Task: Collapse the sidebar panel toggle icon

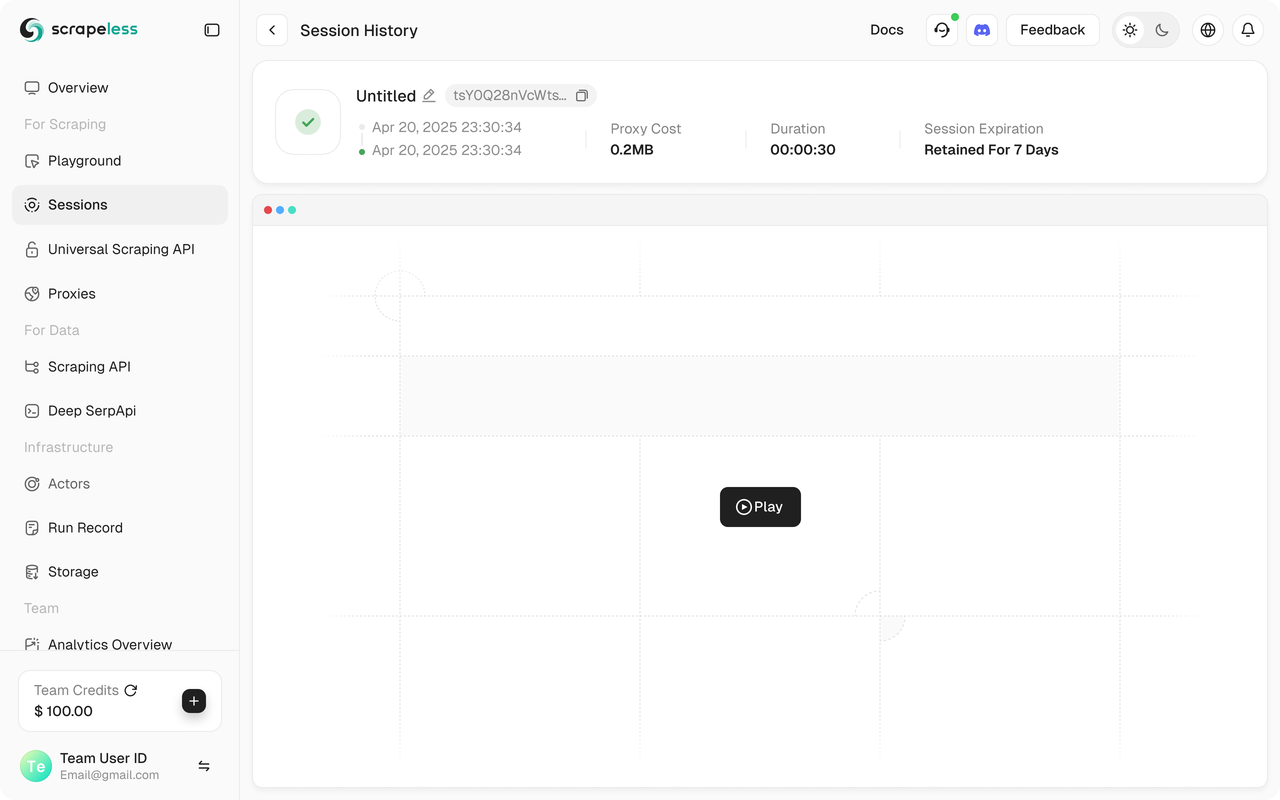Action: tap(212, 30)
